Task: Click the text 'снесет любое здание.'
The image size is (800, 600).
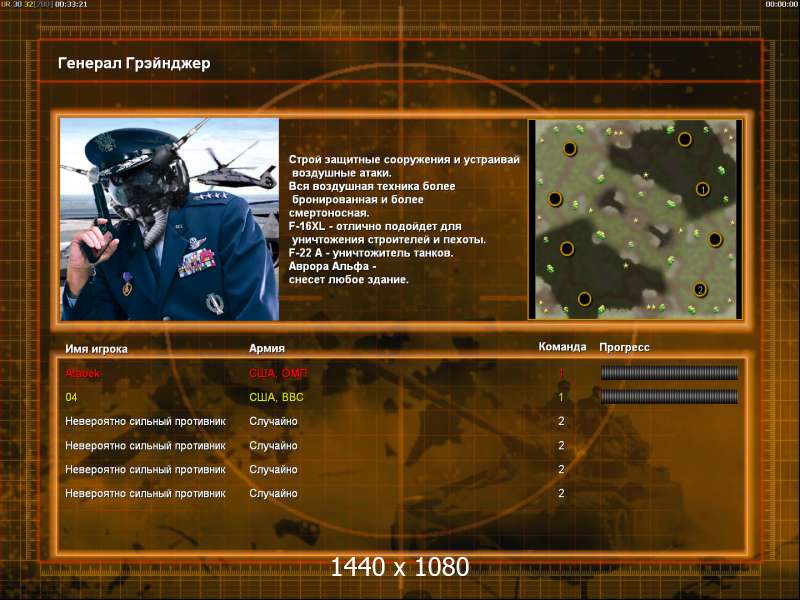Action: click(x=348, y=280)
